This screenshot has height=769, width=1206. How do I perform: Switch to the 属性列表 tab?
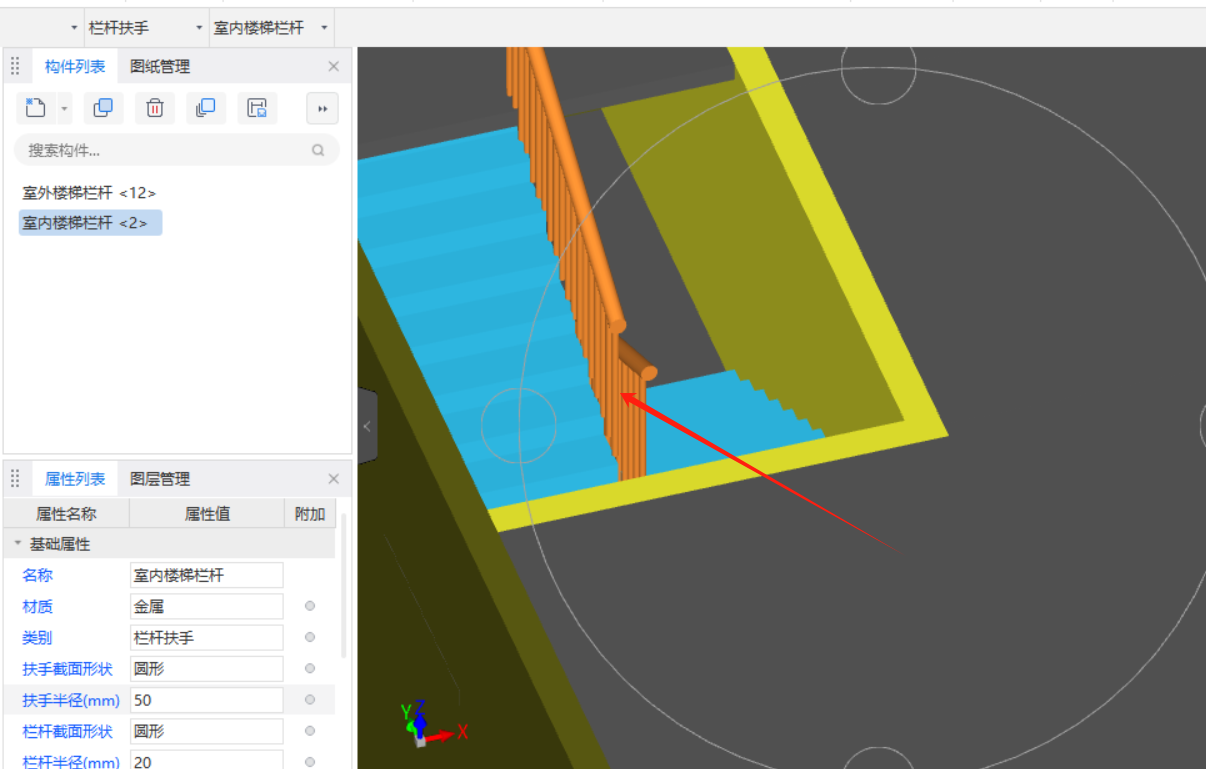tap(75, 479)
